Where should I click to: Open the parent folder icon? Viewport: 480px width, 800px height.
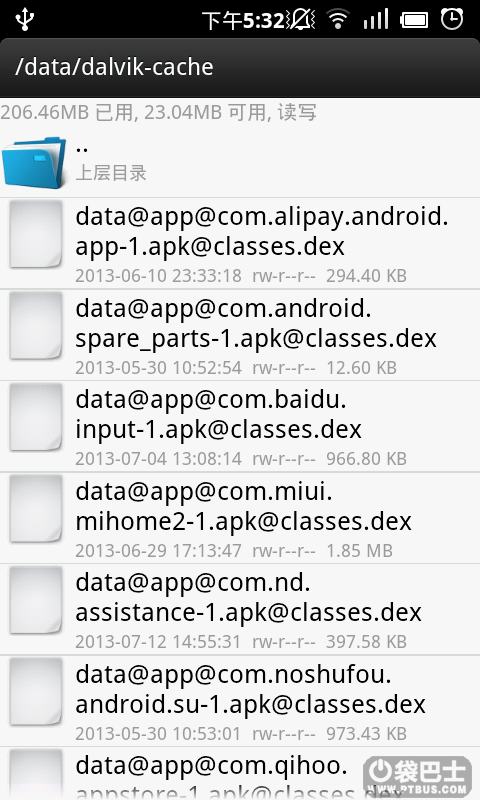35,162
